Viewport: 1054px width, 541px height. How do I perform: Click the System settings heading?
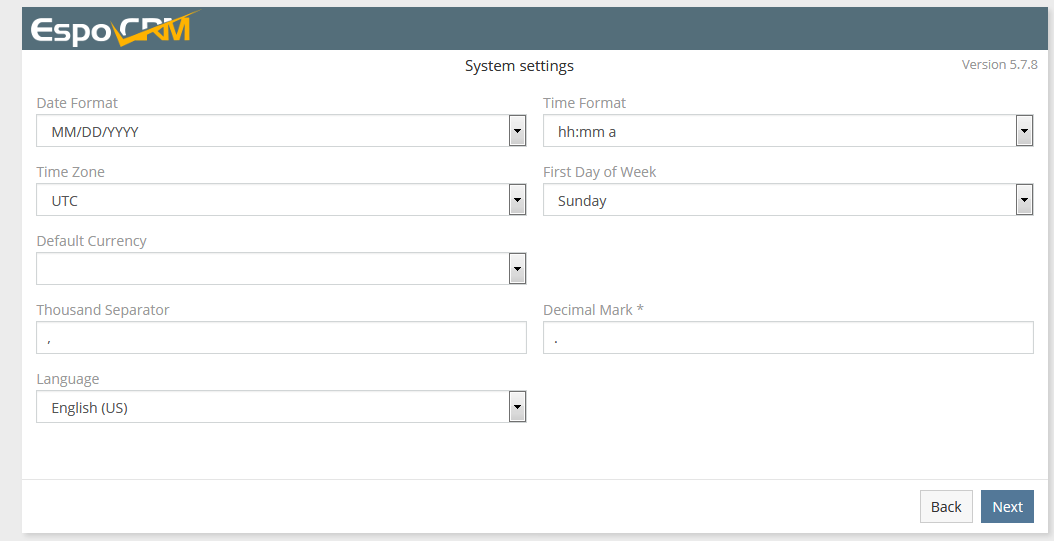click(519, 66)
